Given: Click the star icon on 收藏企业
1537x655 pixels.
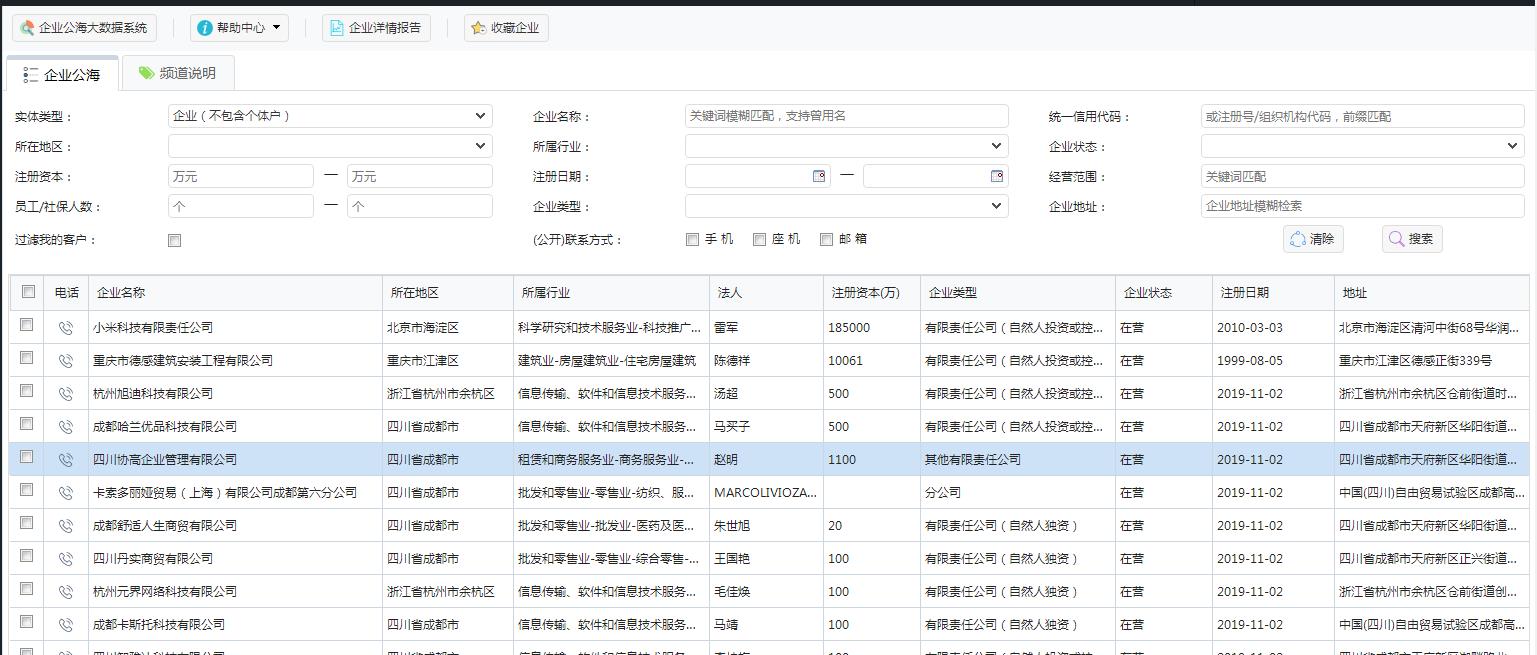Looking at the screenshot, I should [478, 27].
